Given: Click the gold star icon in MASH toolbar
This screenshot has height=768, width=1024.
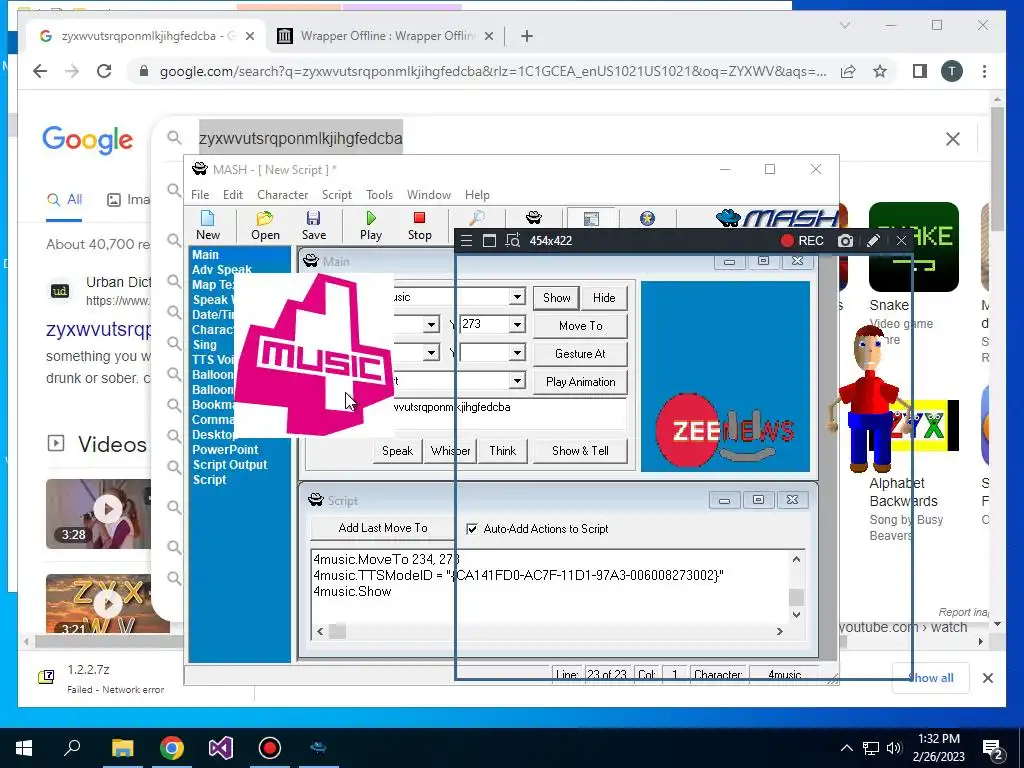Looking at the screenshot, I should coord(647,218).
